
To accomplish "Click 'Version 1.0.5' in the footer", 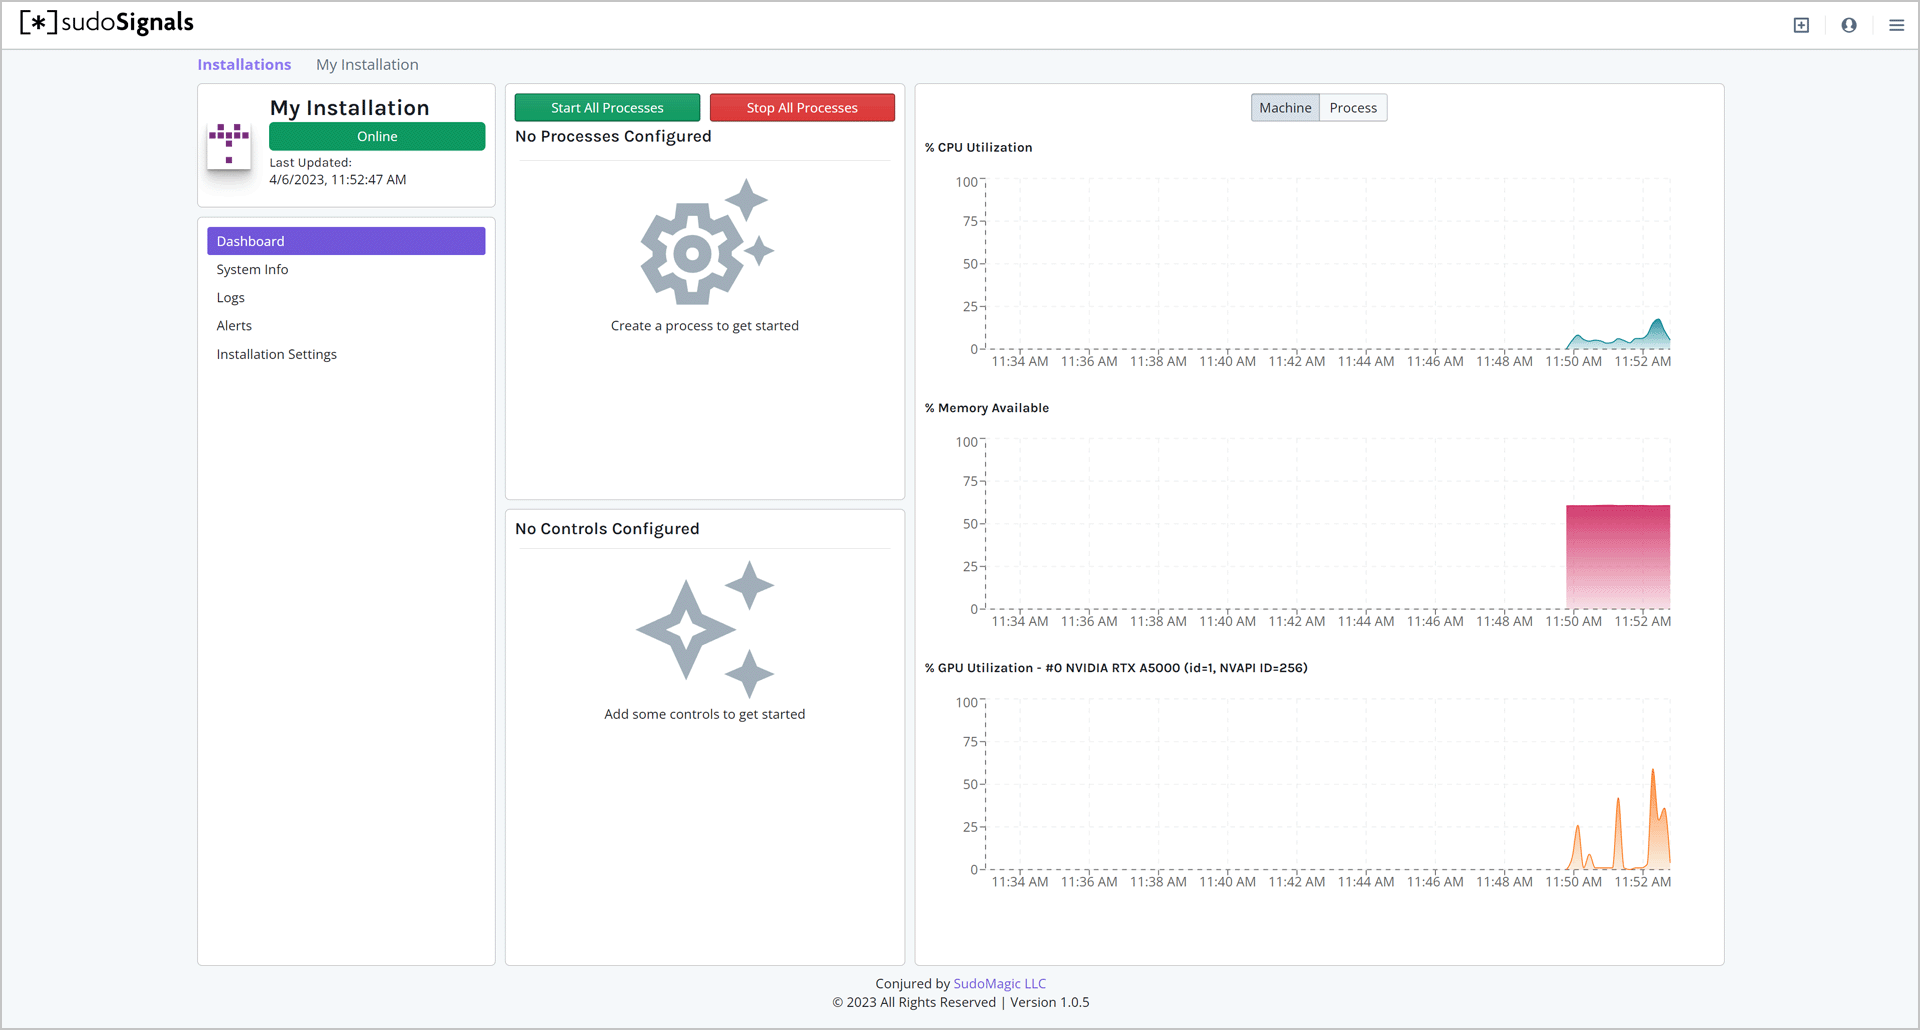I will (1050, 1002).
